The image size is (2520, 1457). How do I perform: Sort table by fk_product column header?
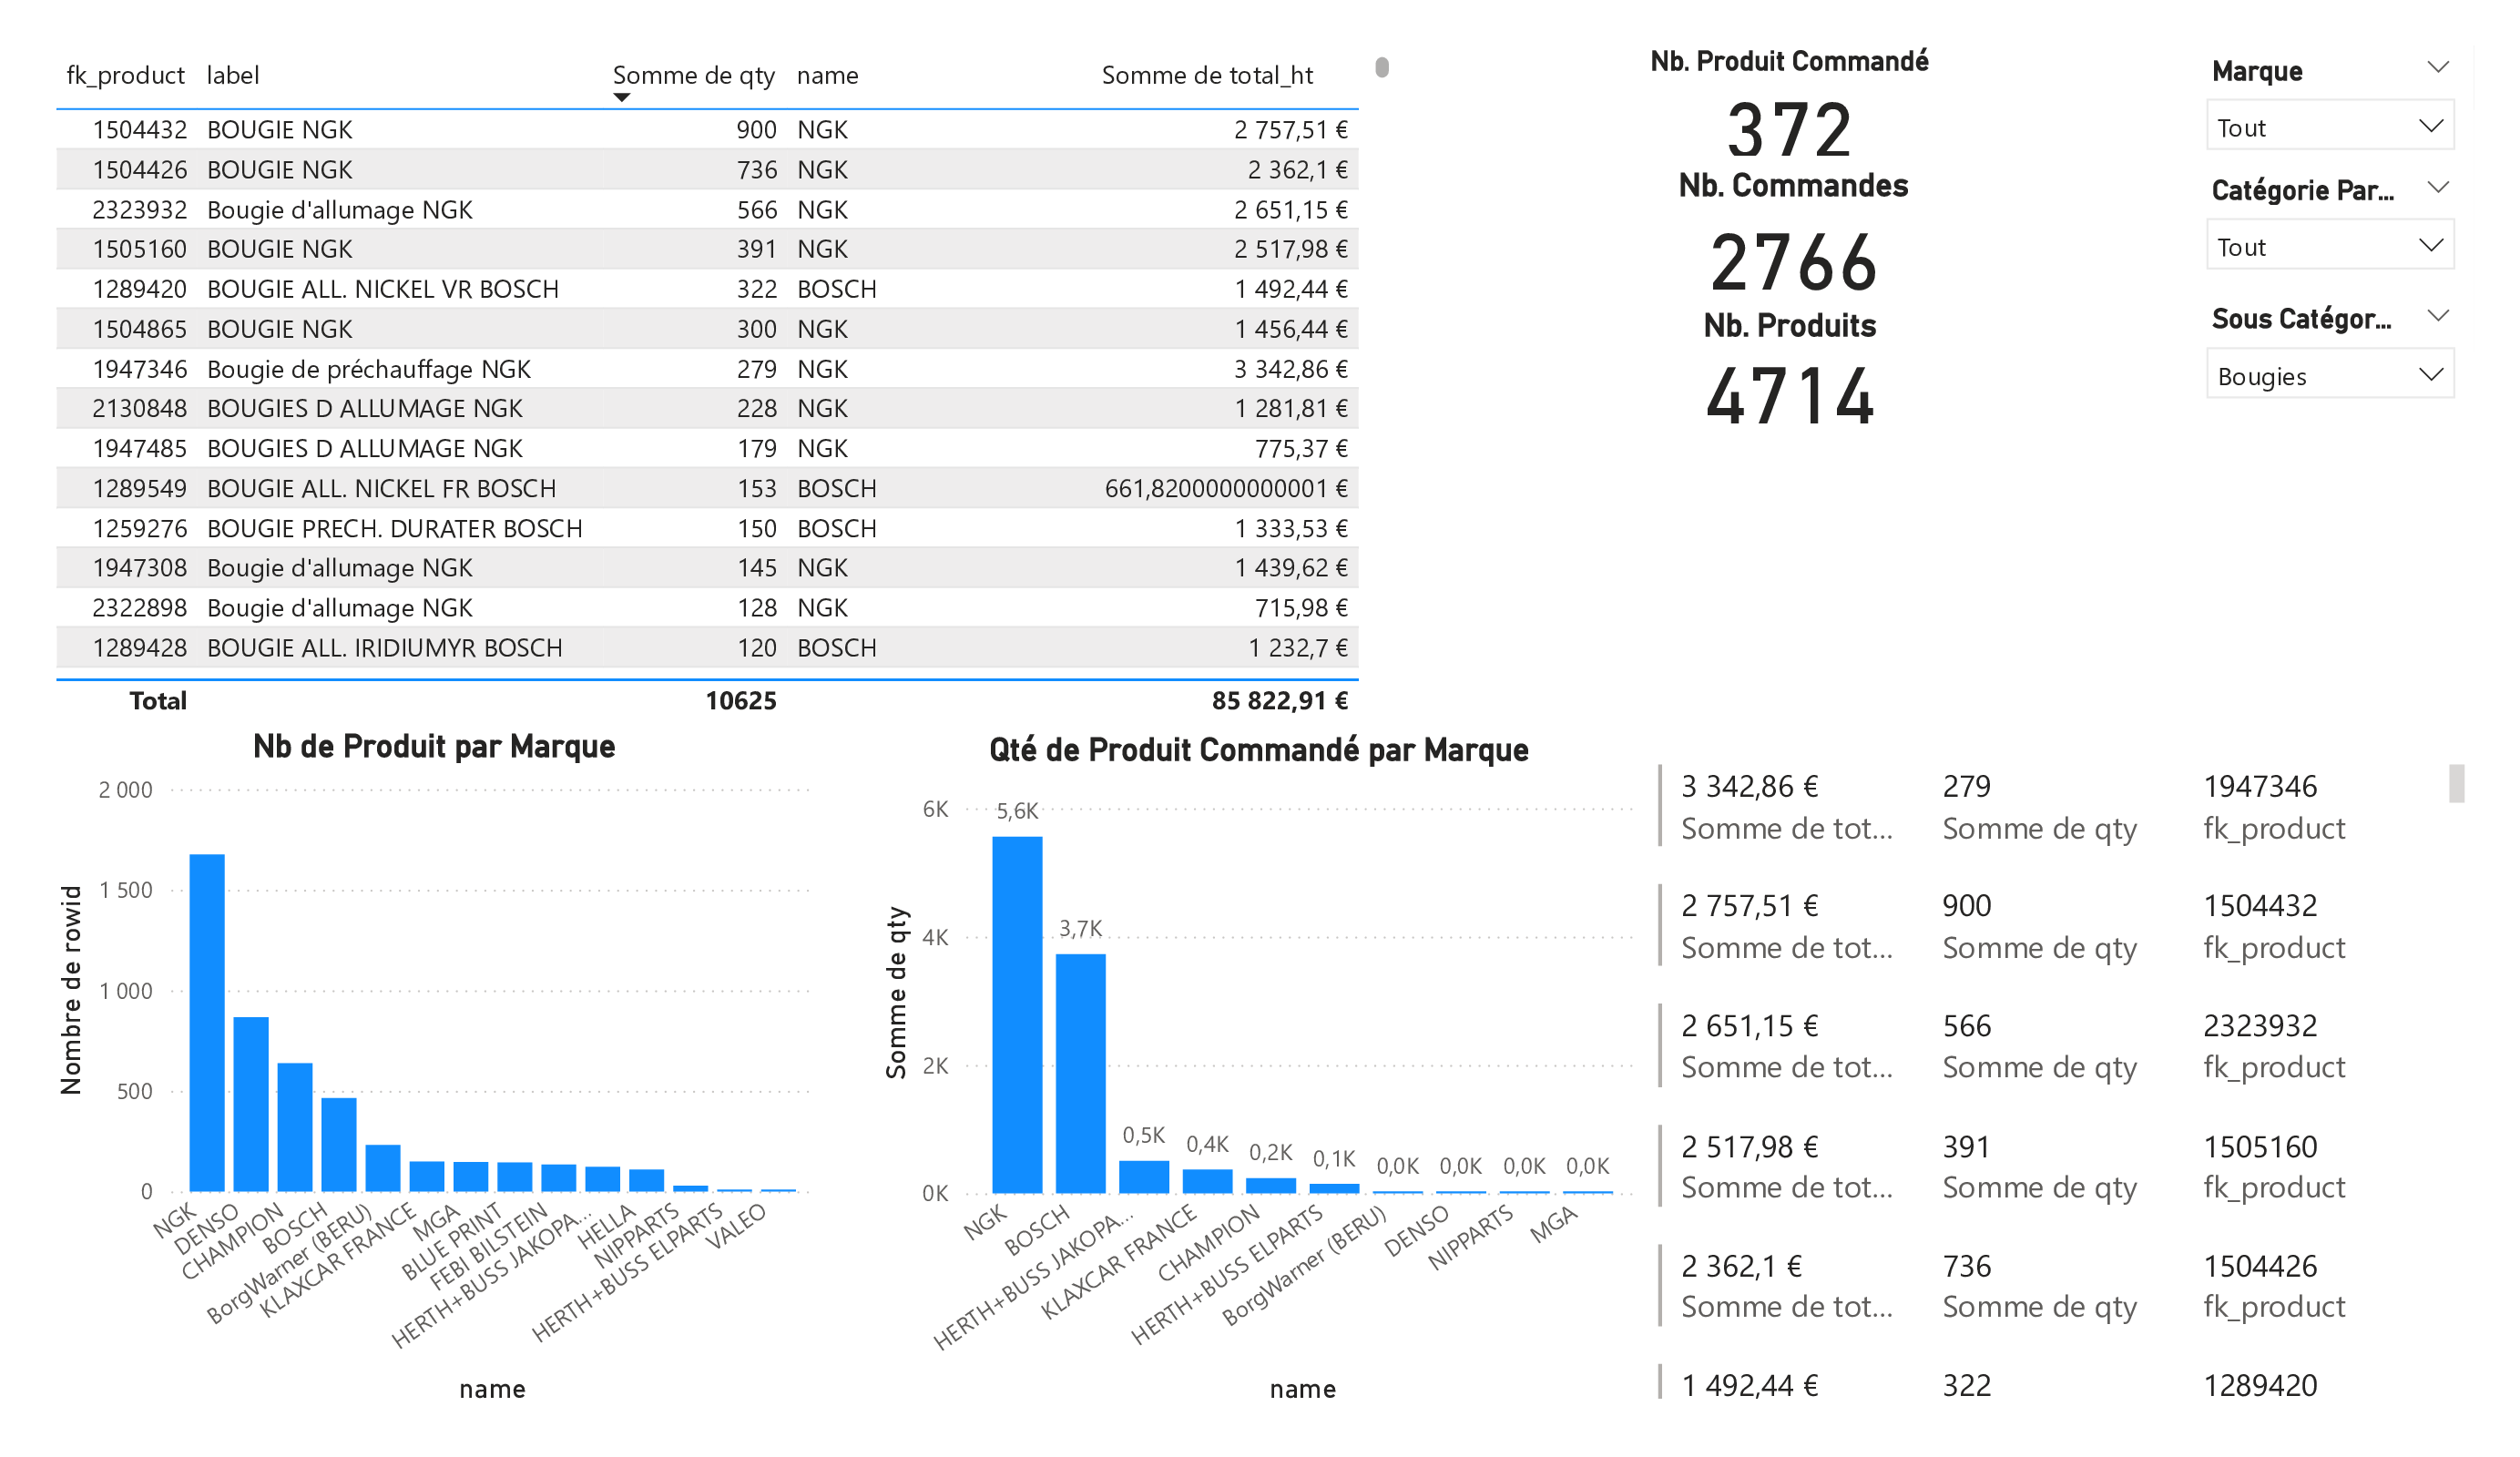[x=125, y=75]
